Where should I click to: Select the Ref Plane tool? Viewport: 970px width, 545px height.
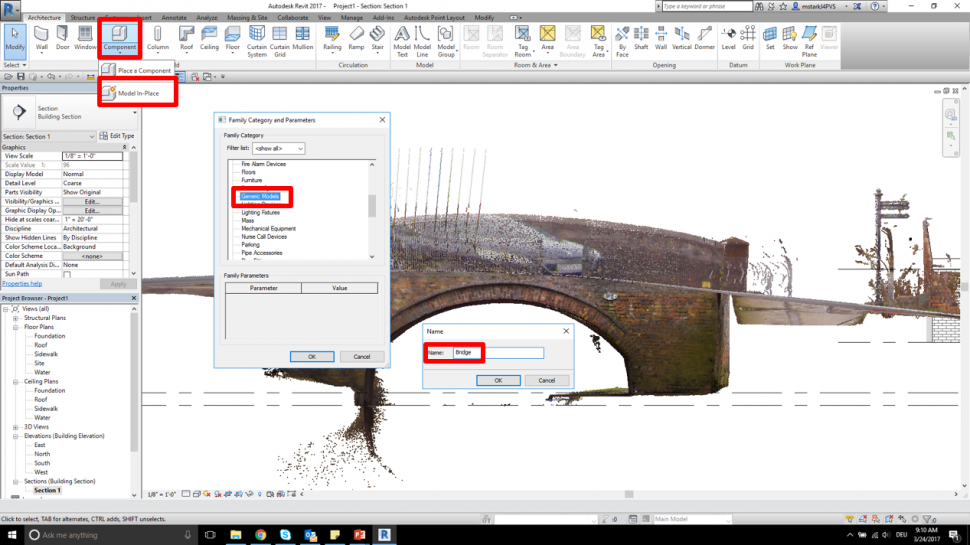(809, 38)
